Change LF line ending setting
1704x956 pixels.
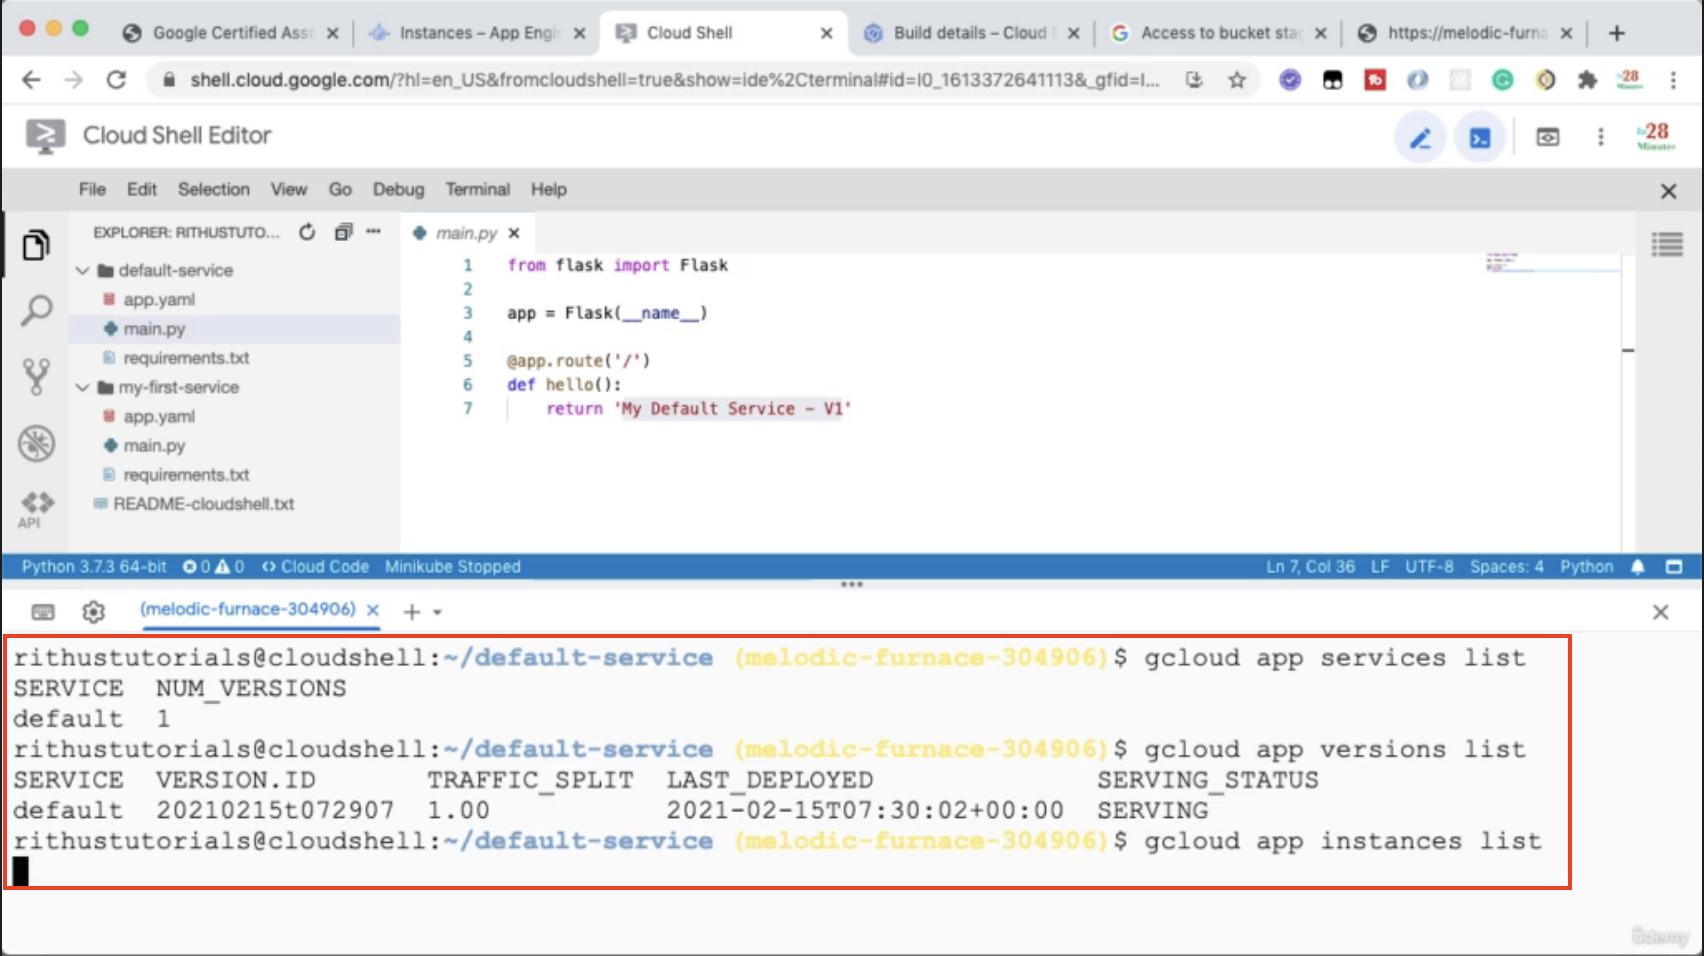point(1380,567)
